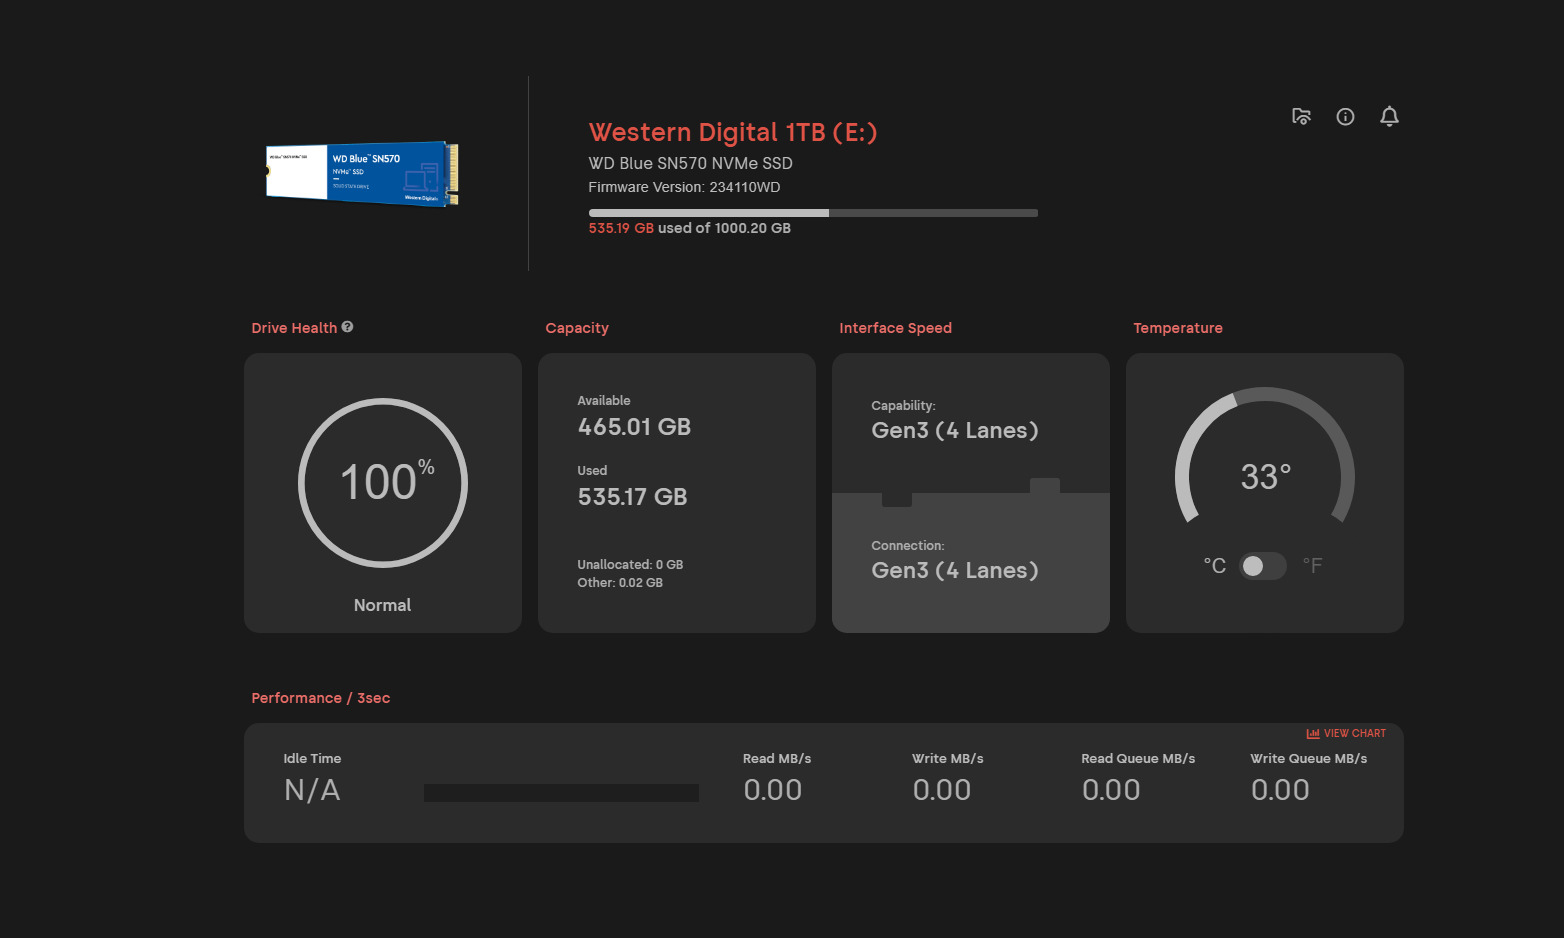Click the drive capacity usage bar

(813, 213)
